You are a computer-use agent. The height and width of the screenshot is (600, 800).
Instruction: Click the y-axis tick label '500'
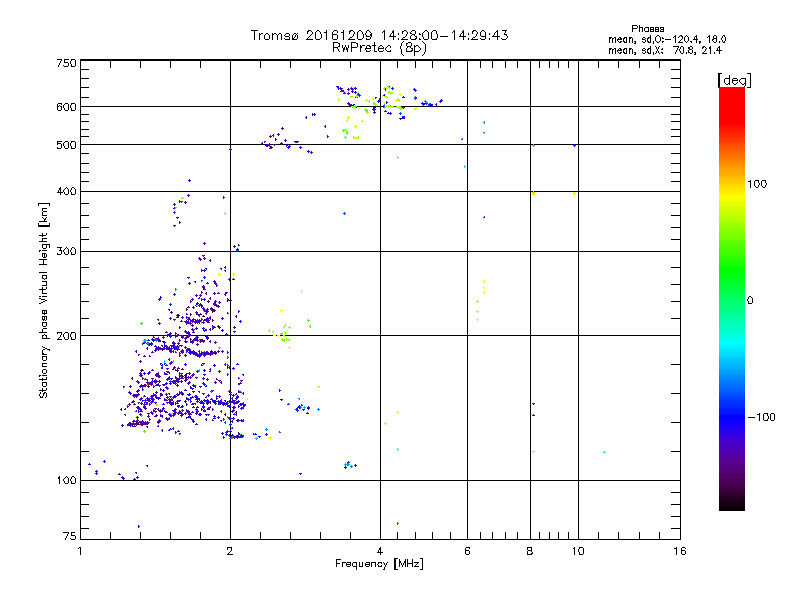click(66, 145)
